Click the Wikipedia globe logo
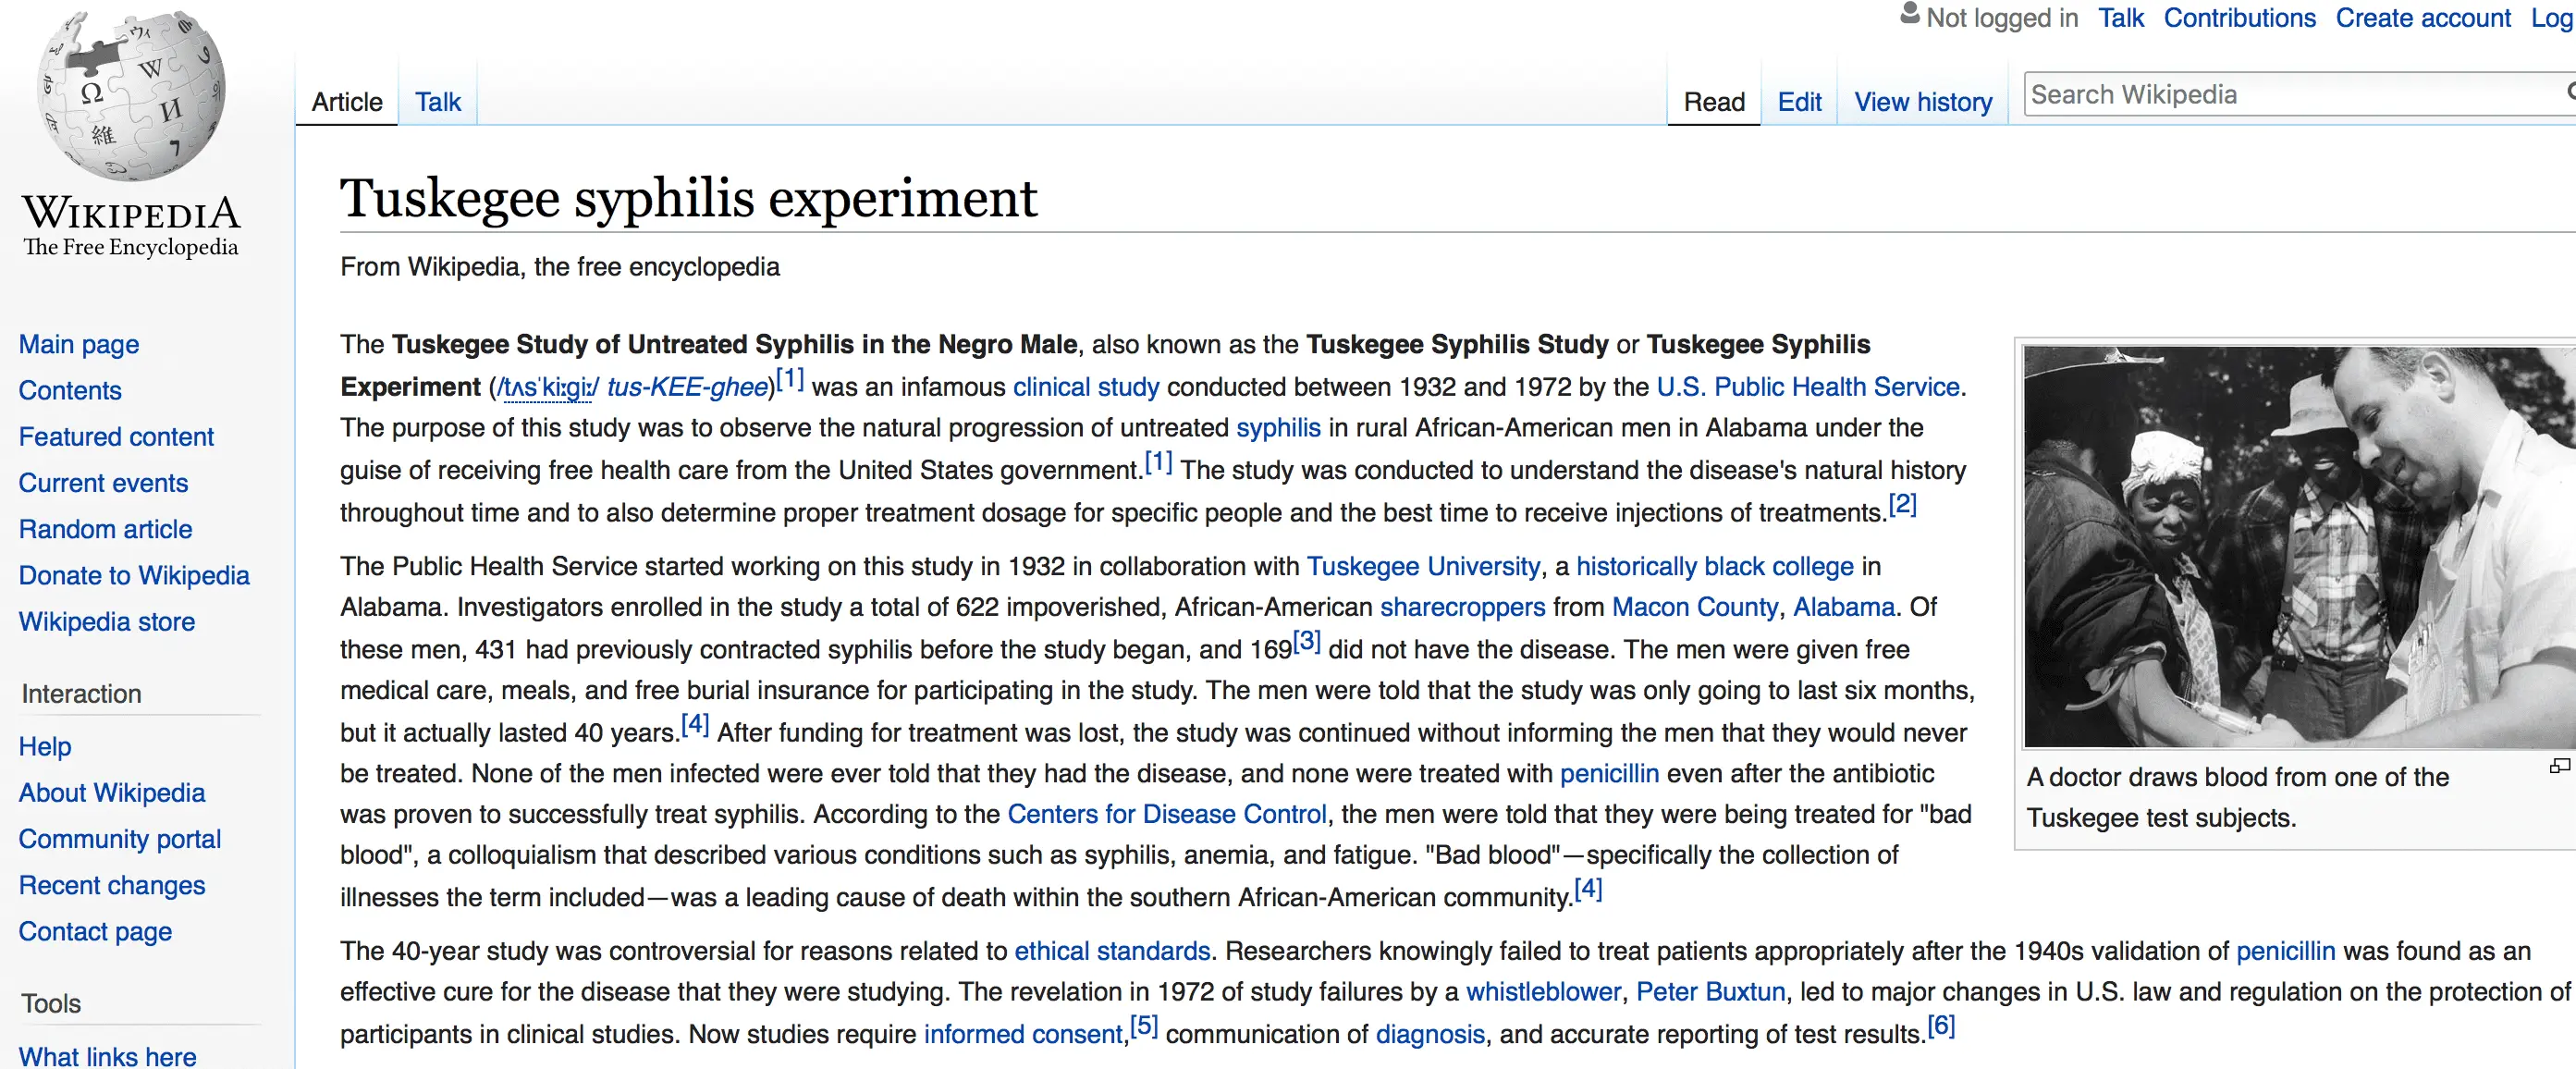The width and height of the screenshot is (2576, 1069). 131,96
